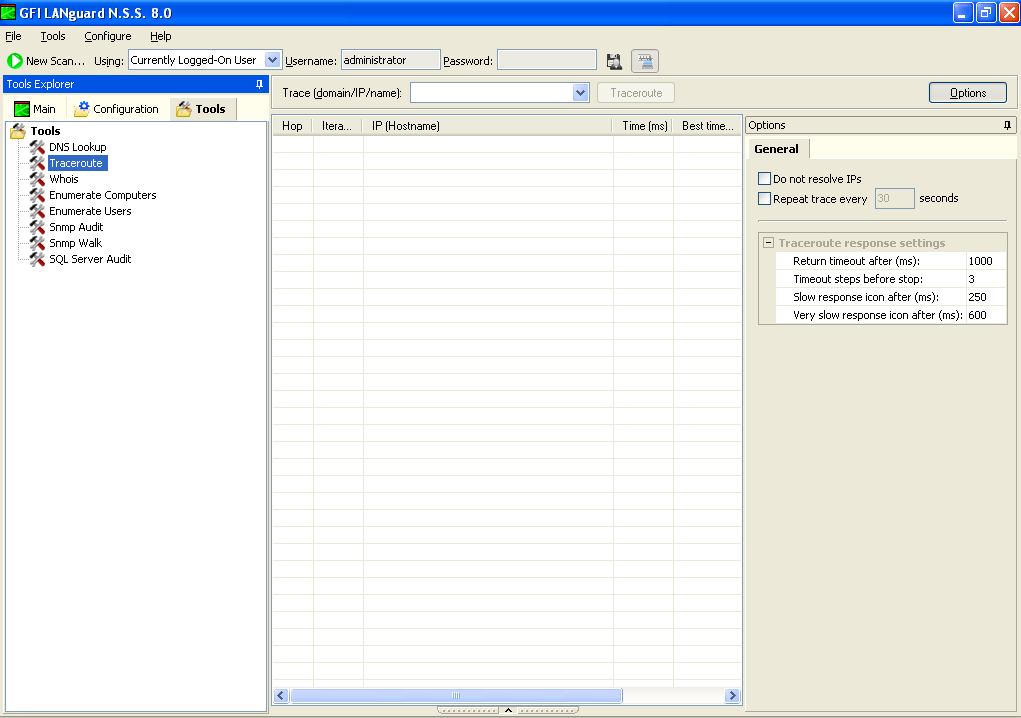Click the DNS Lookup tool icon
The height and width of the screenshot is (718, 1021).
click(37, 147)
